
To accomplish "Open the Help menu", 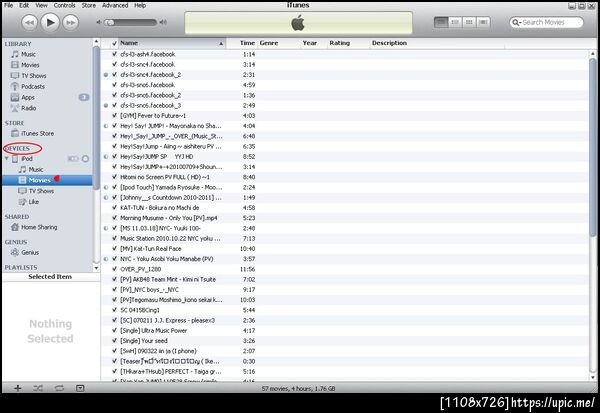I will coord(140,5).
